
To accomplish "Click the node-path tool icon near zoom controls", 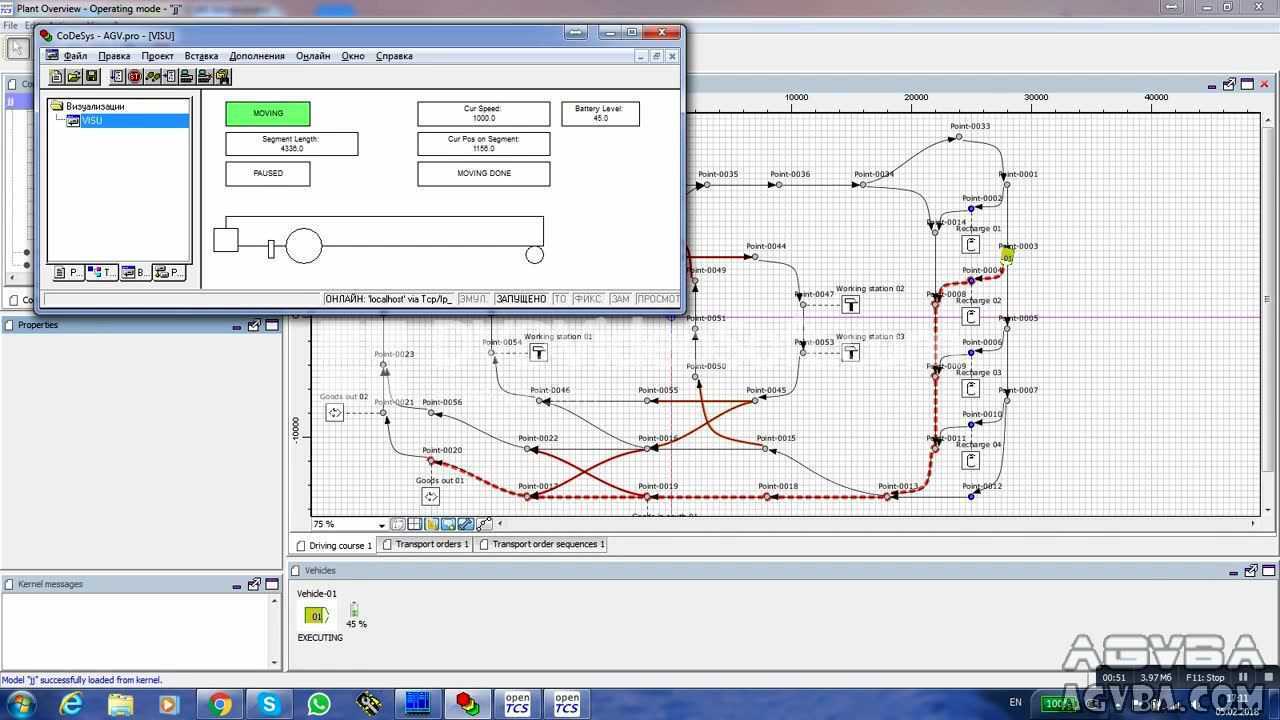I will [x=484, y=522].
